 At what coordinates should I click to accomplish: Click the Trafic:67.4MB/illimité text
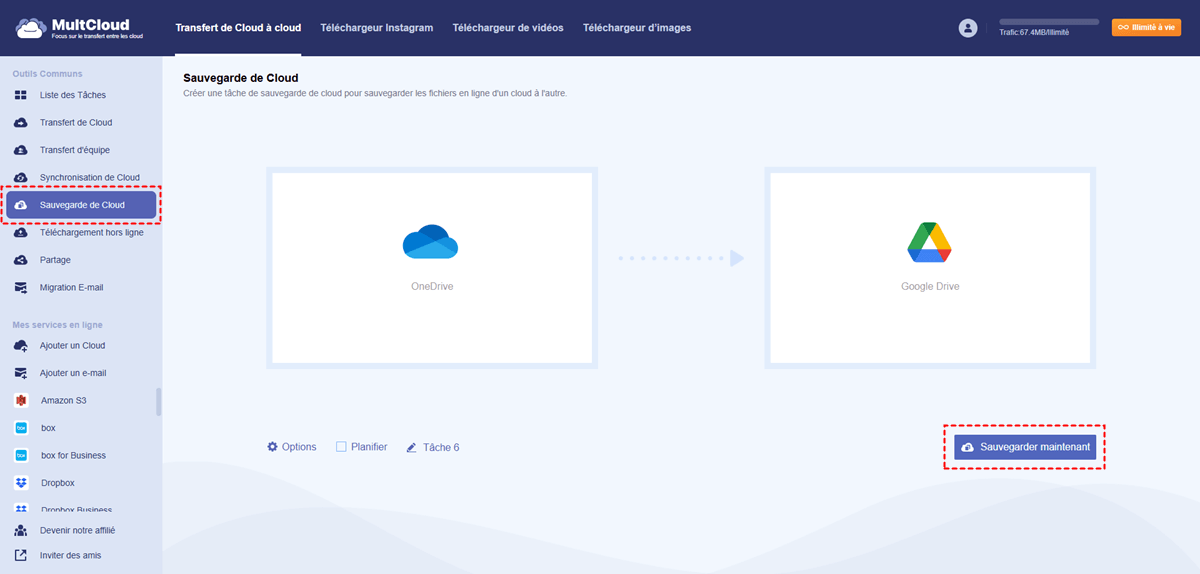(x=1034, y=32)
